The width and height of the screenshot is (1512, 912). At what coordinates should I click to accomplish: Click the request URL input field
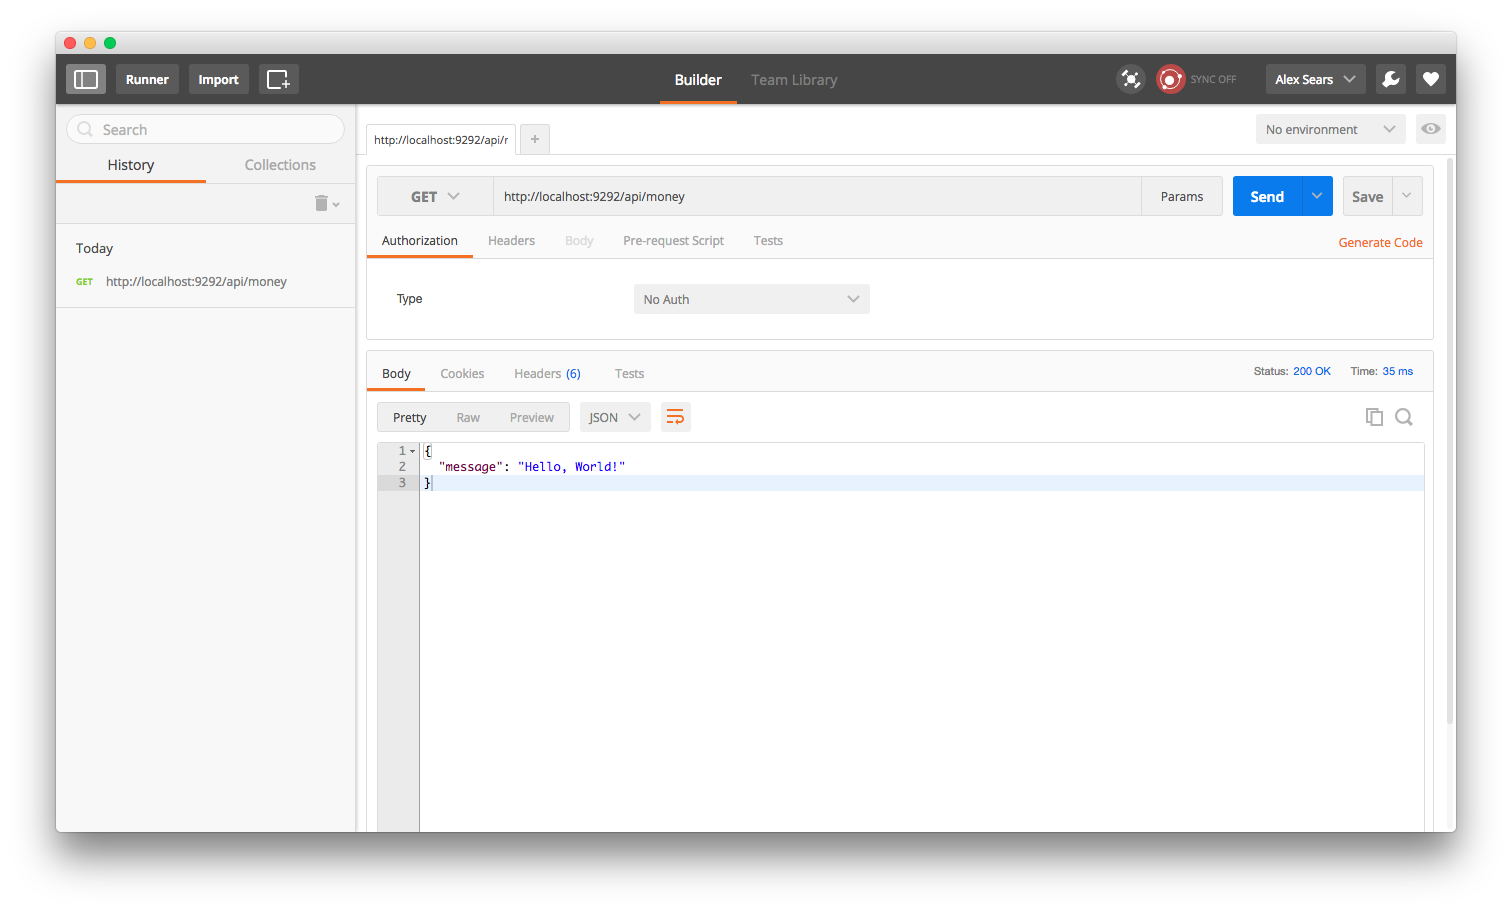click(817, 196)
